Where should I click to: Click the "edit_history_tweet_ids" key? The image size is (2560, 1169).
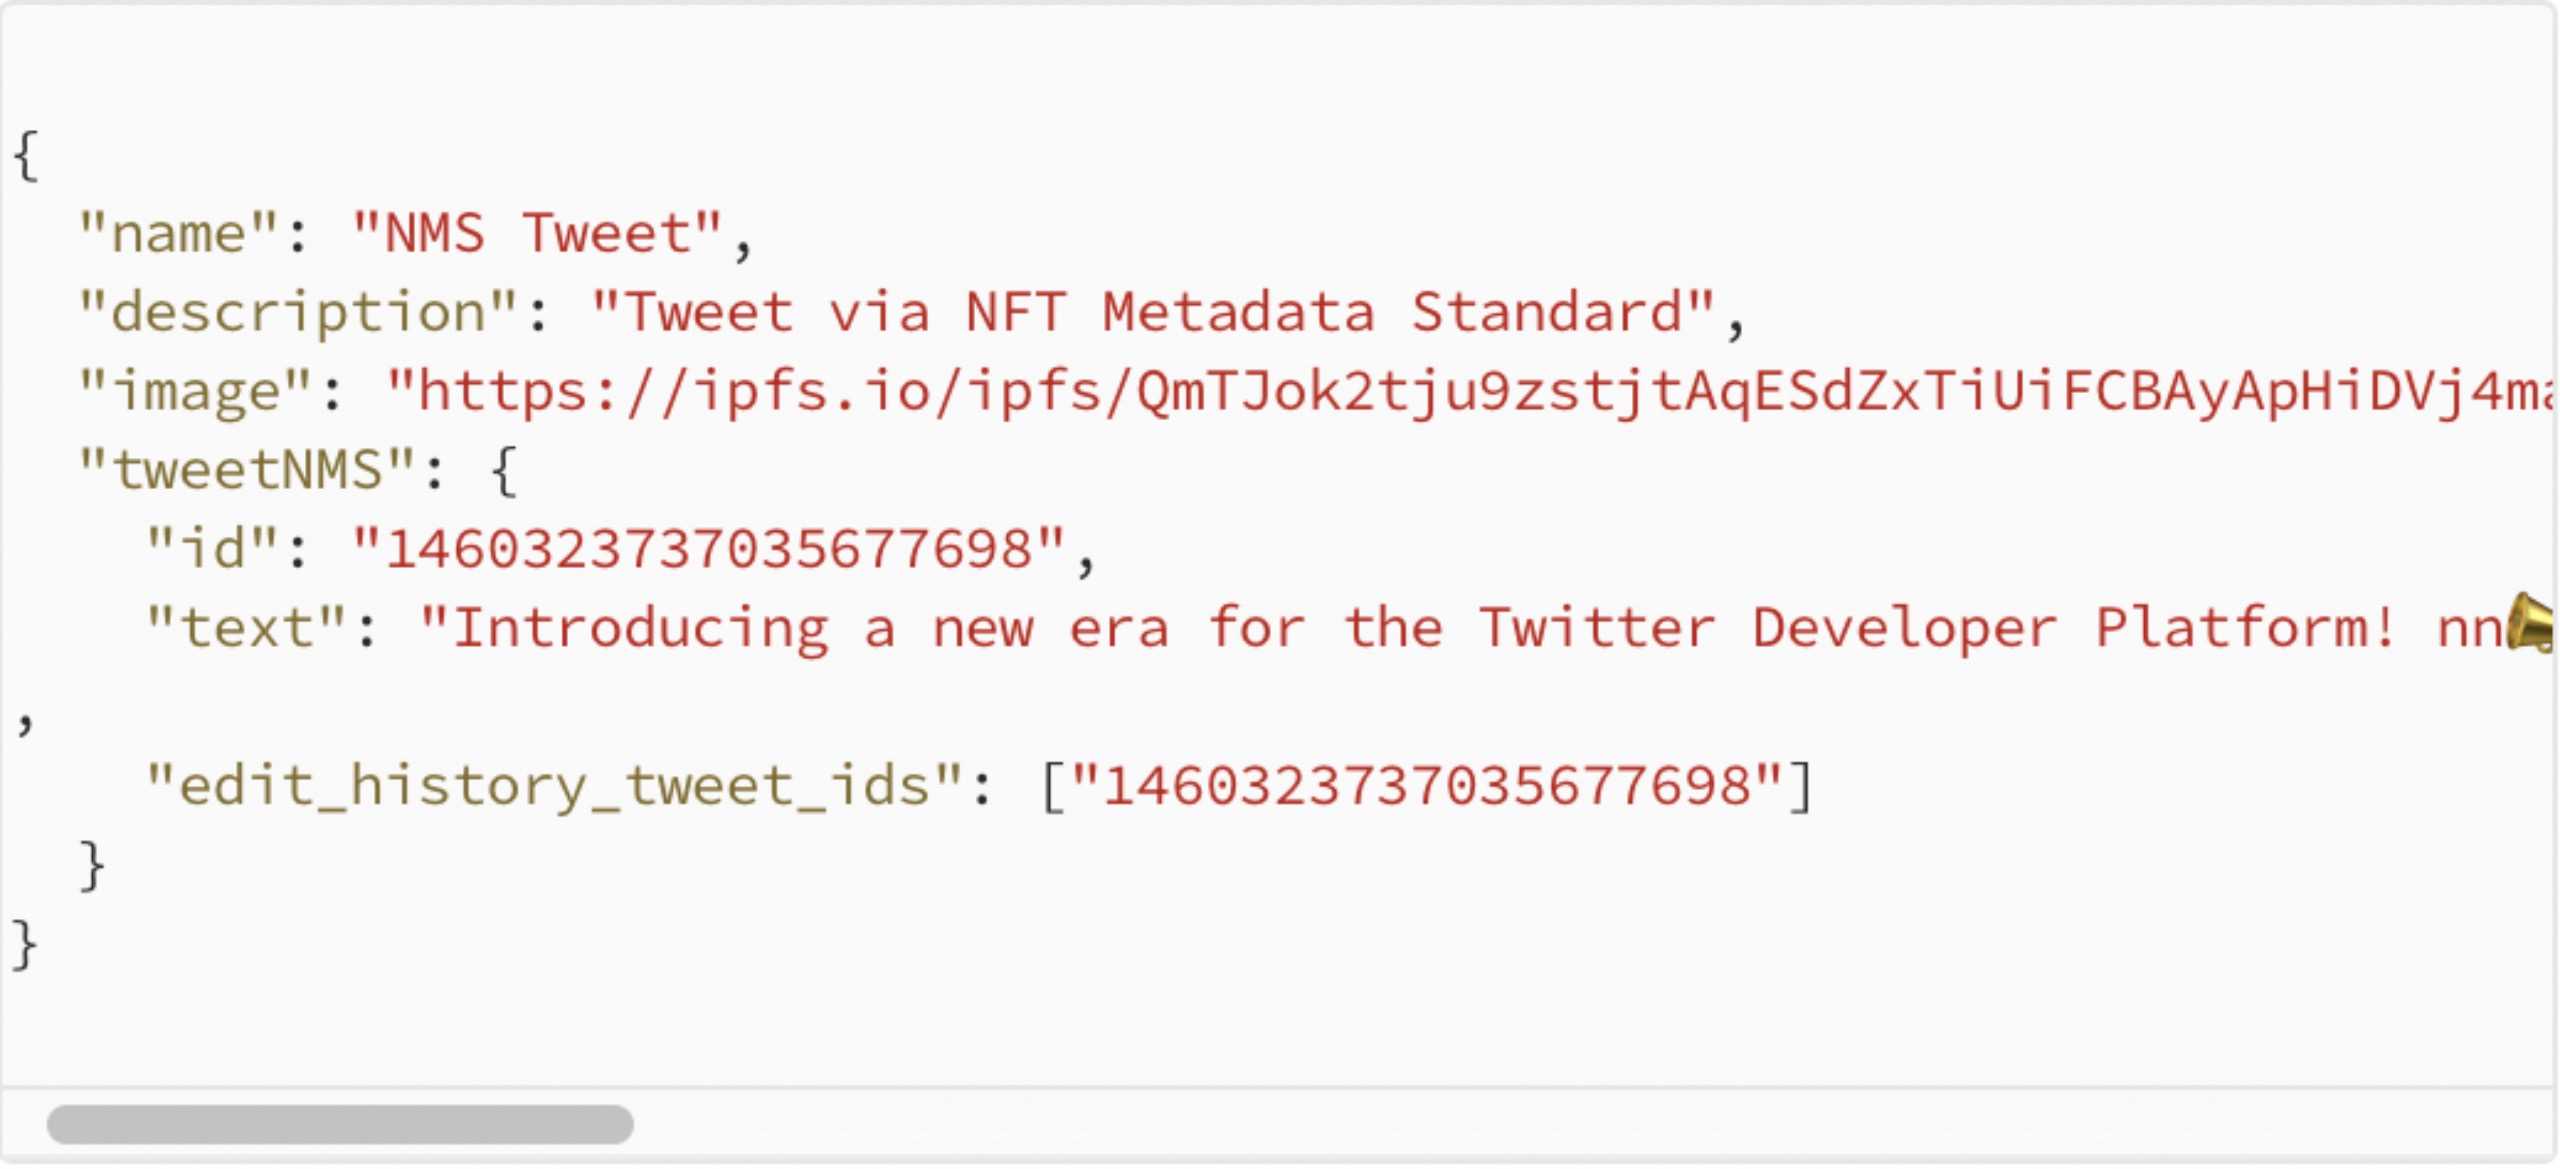[555, 787]
